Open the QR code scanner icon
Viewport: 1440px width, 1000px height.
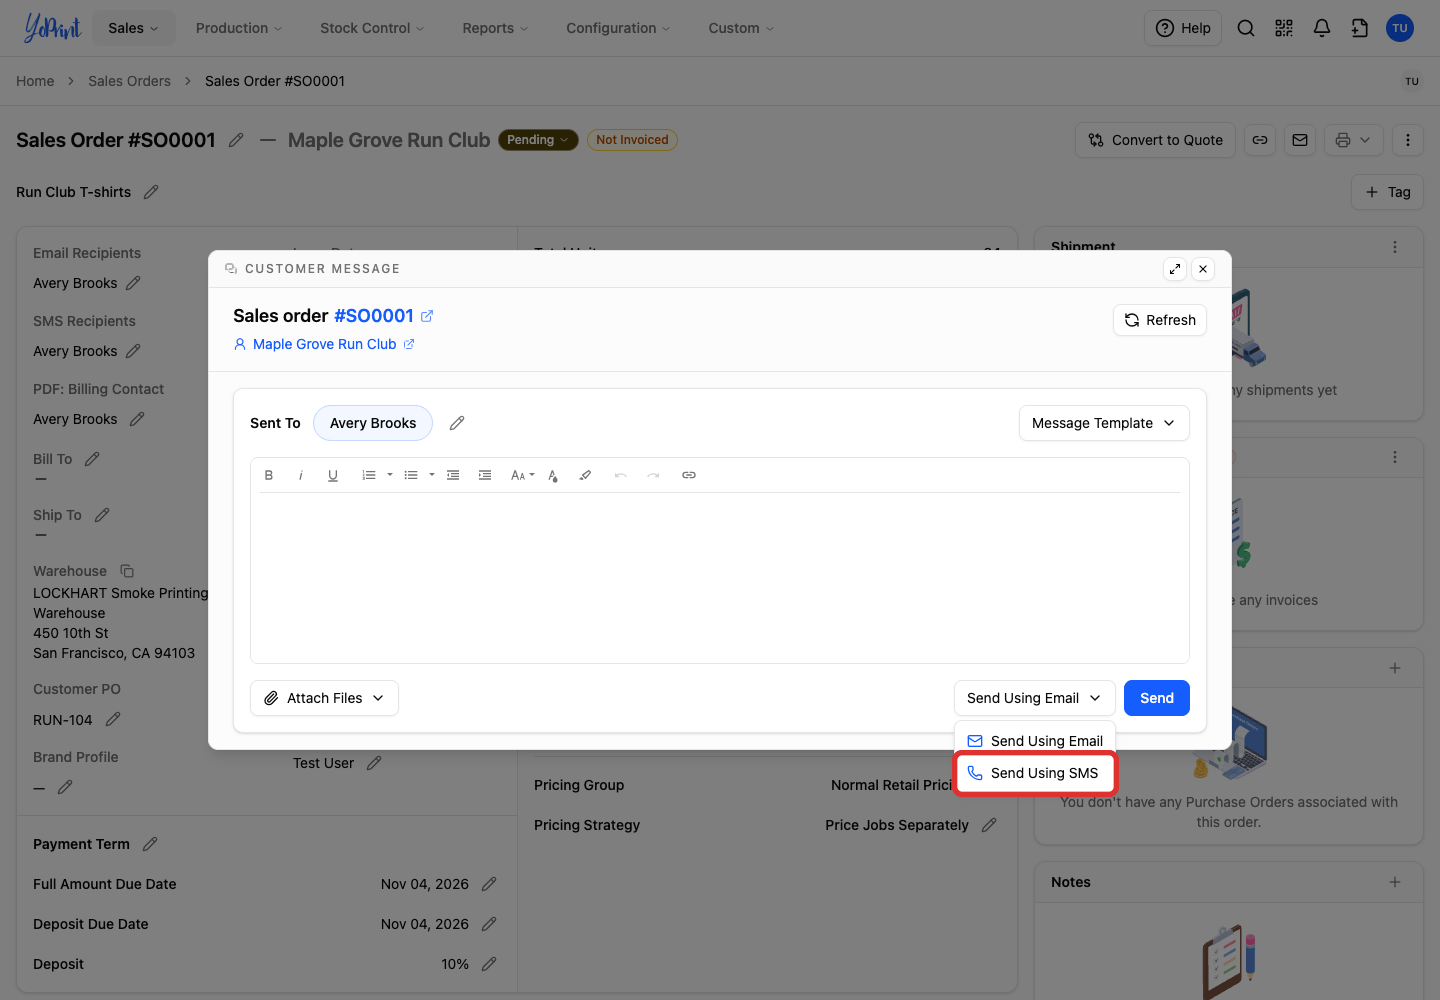click(1284, 28)
